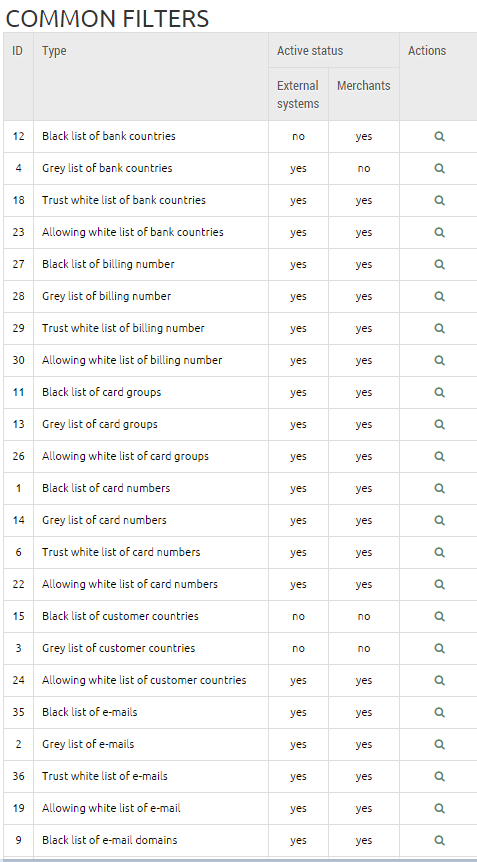Image resolution: width=477 pixels, height=862 pixels.
Task: Click magnifier for Trust white list of e-mails
Action: 439,776
